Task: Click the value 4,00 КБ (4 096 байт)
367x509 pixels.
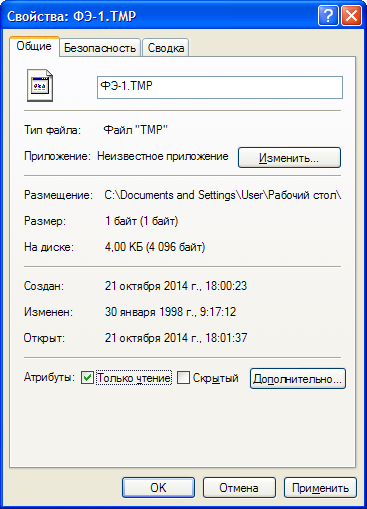Action: tap(155, 247)
